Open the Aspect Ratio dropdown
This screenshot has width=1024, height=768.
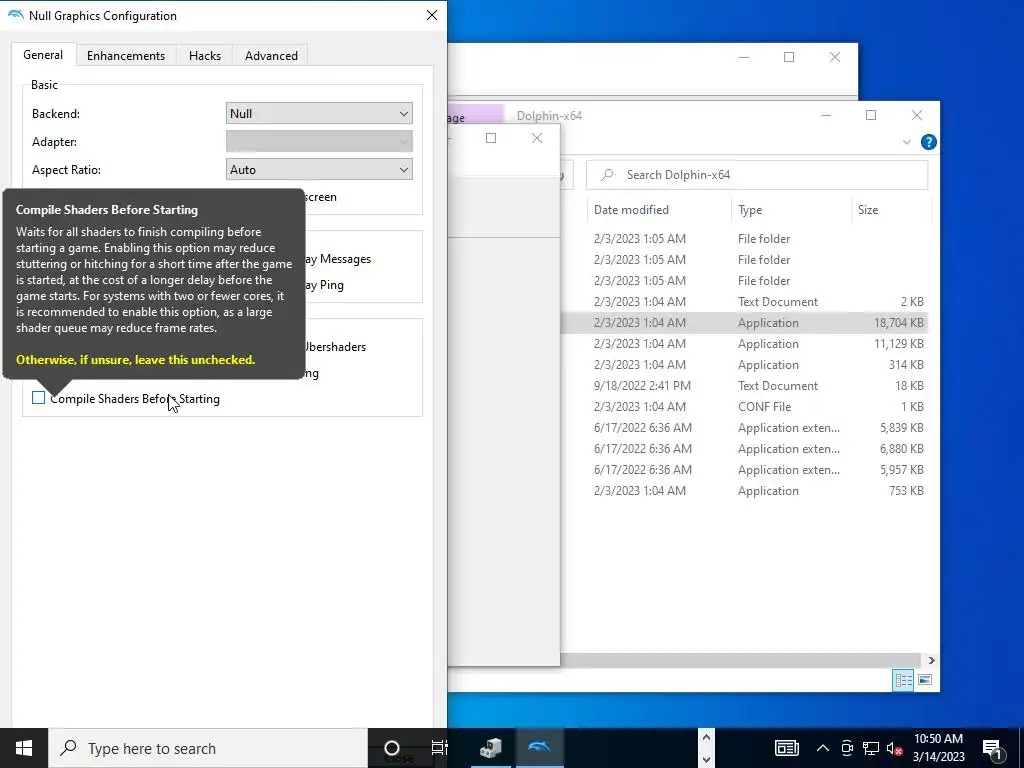point(319,170)
